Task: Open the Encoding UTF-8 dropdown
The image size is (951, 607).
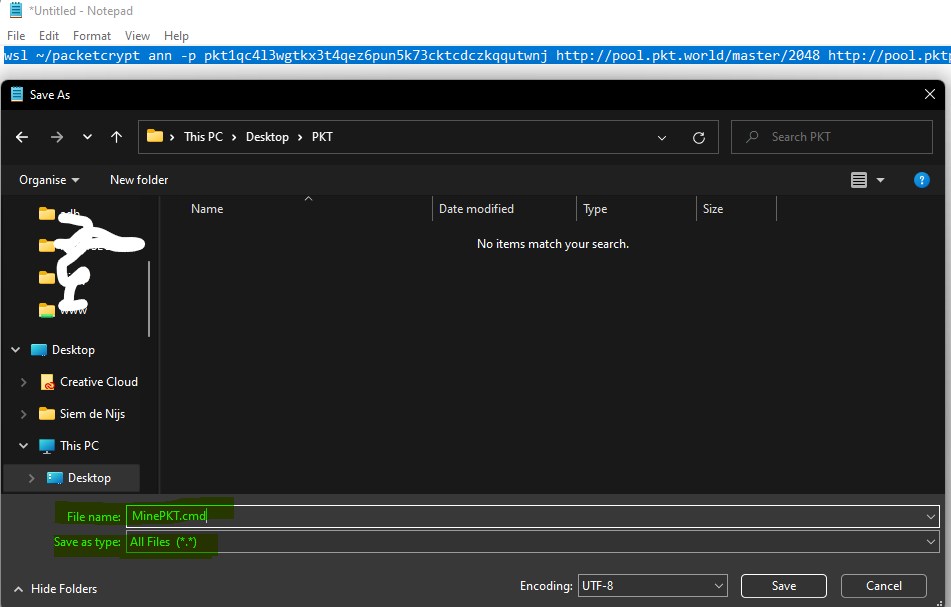Action: coord(653,586)
